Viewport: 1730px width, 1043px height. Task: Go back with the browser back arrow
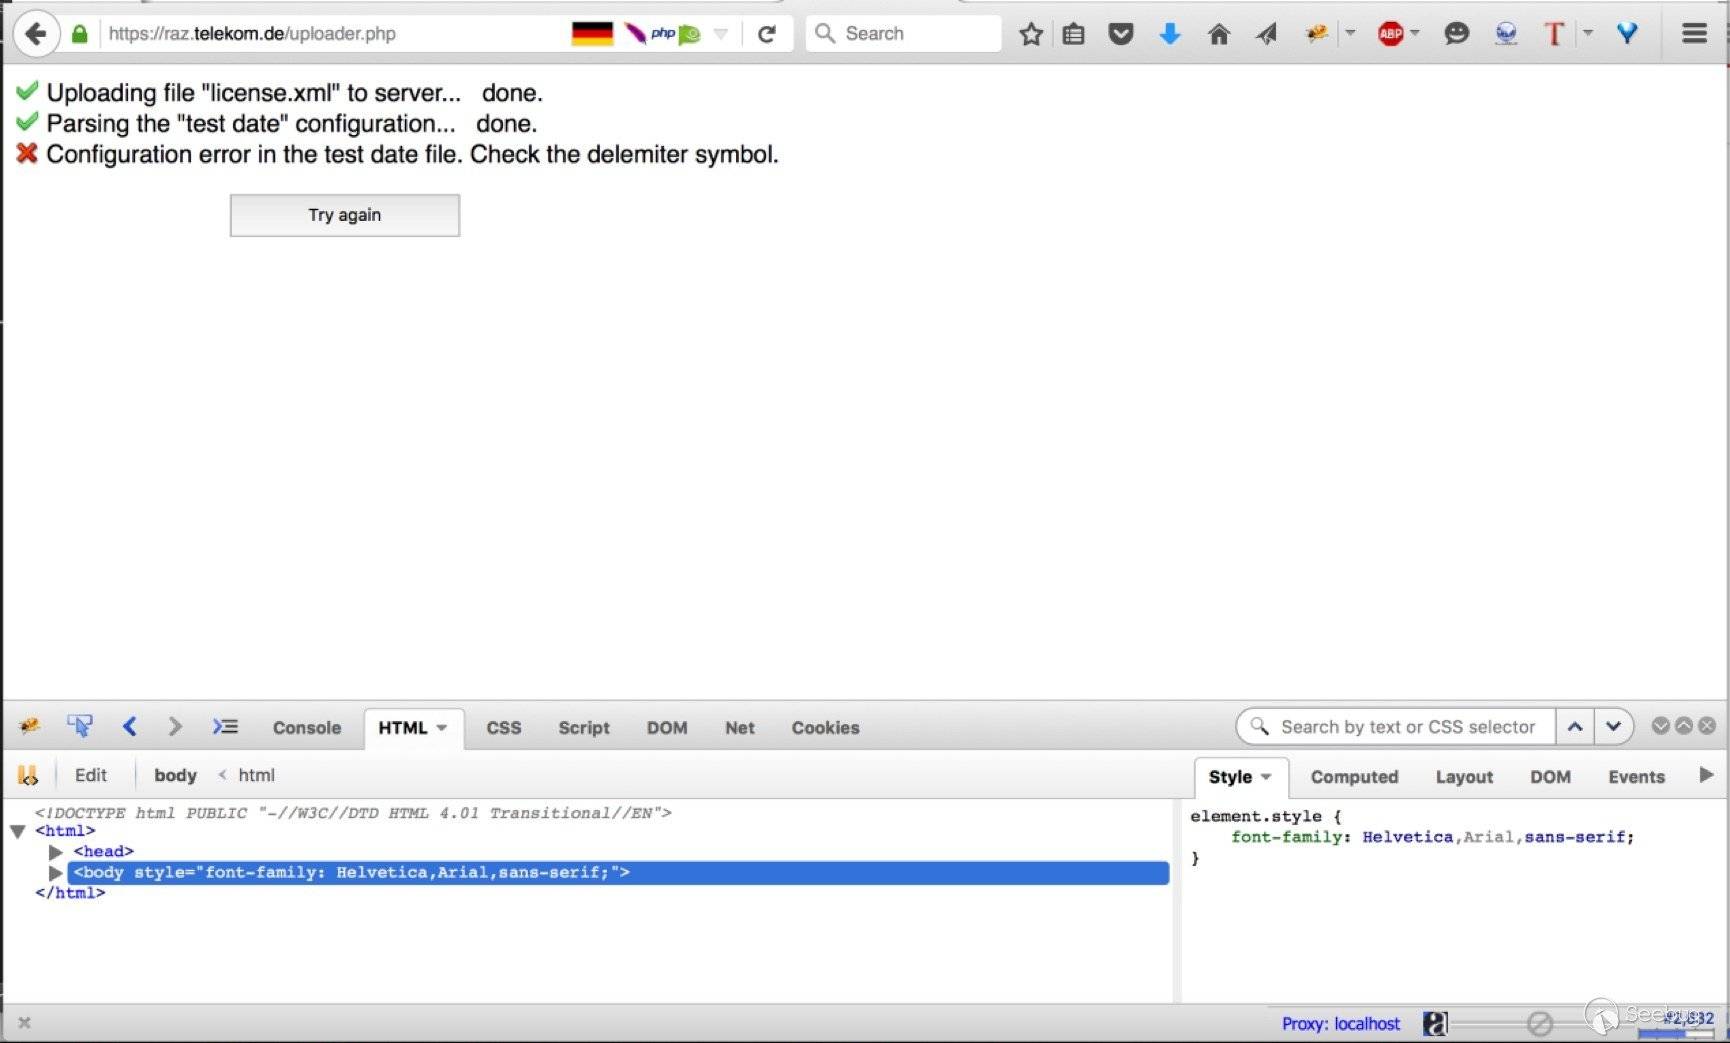(x=35, y=33)
